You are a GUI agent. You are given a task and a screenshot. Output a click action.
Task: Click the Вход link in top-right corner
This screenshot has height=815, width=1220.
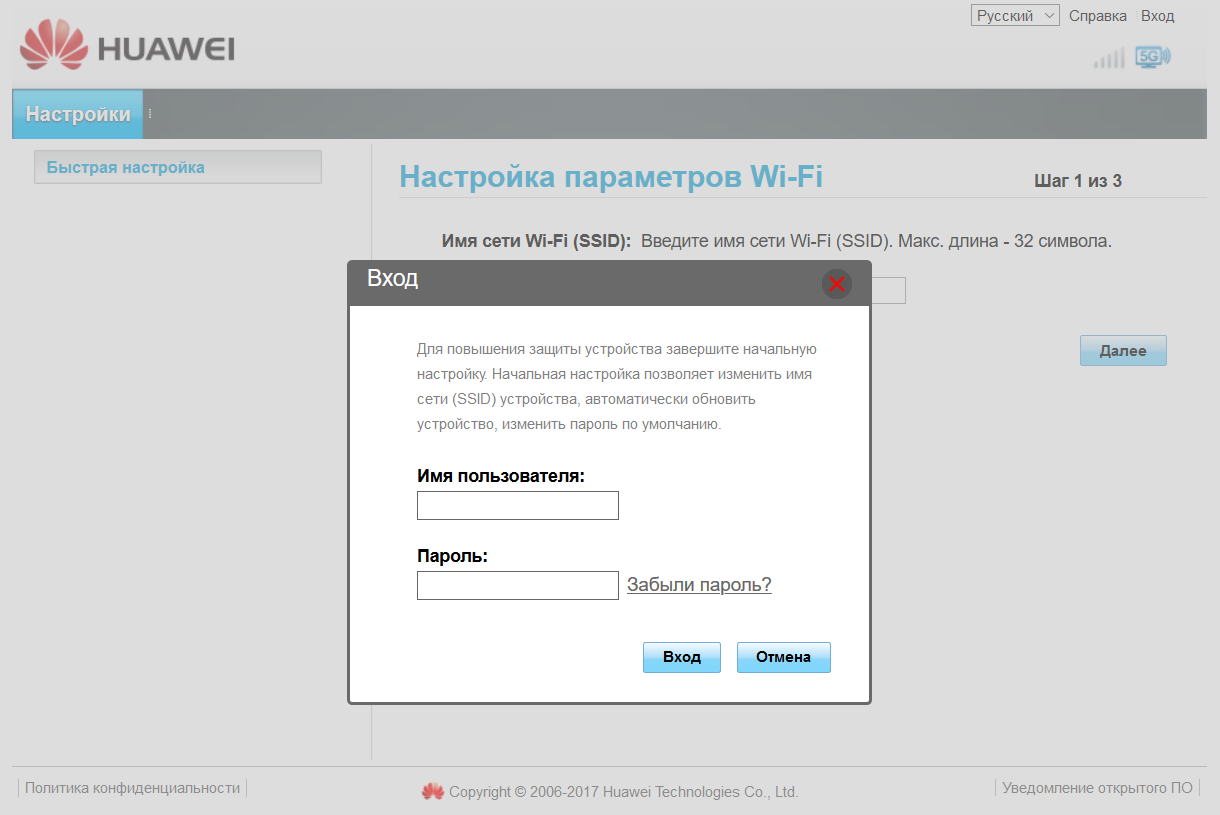tap(1157, 16)
